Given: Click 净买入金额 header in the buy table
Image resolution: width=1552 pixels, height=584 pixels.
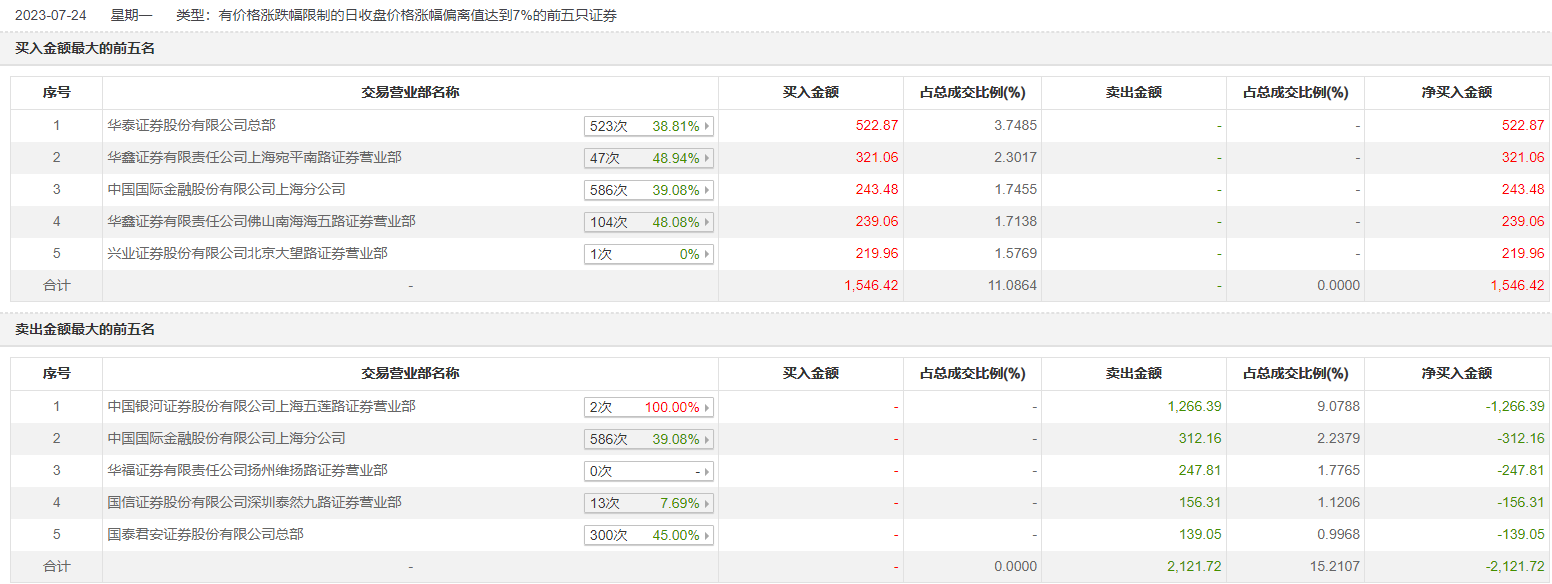Looking at the screenshot, I should point(1457,92).
